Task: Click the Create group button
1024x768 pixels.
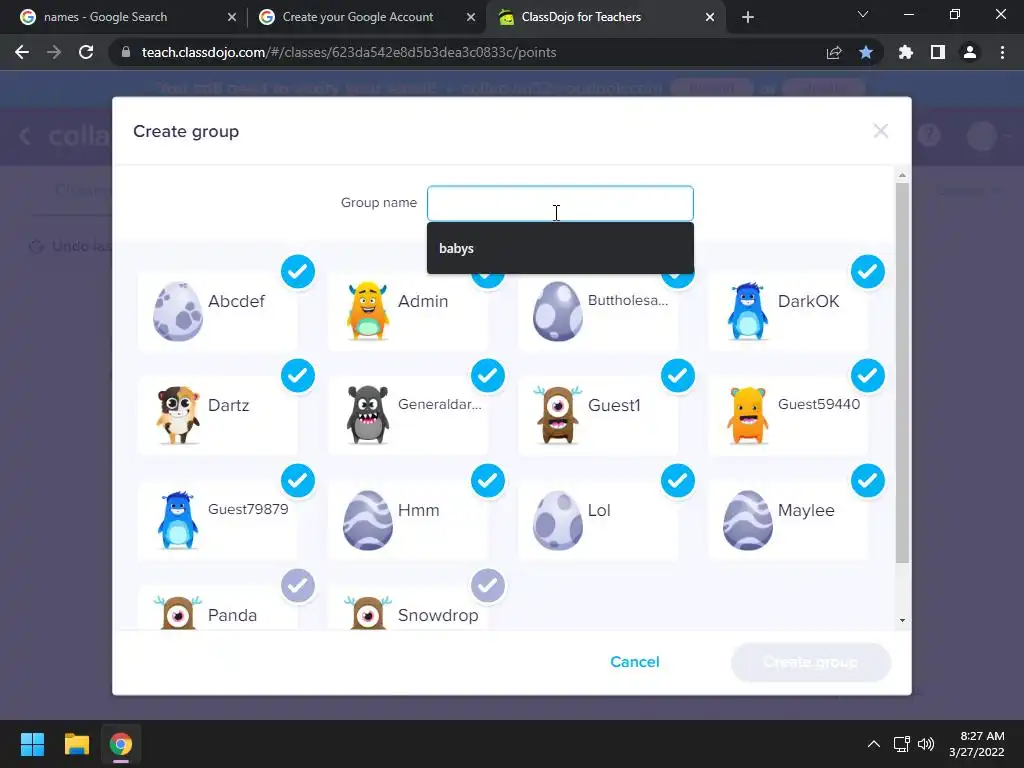Action: click(811, 662)
